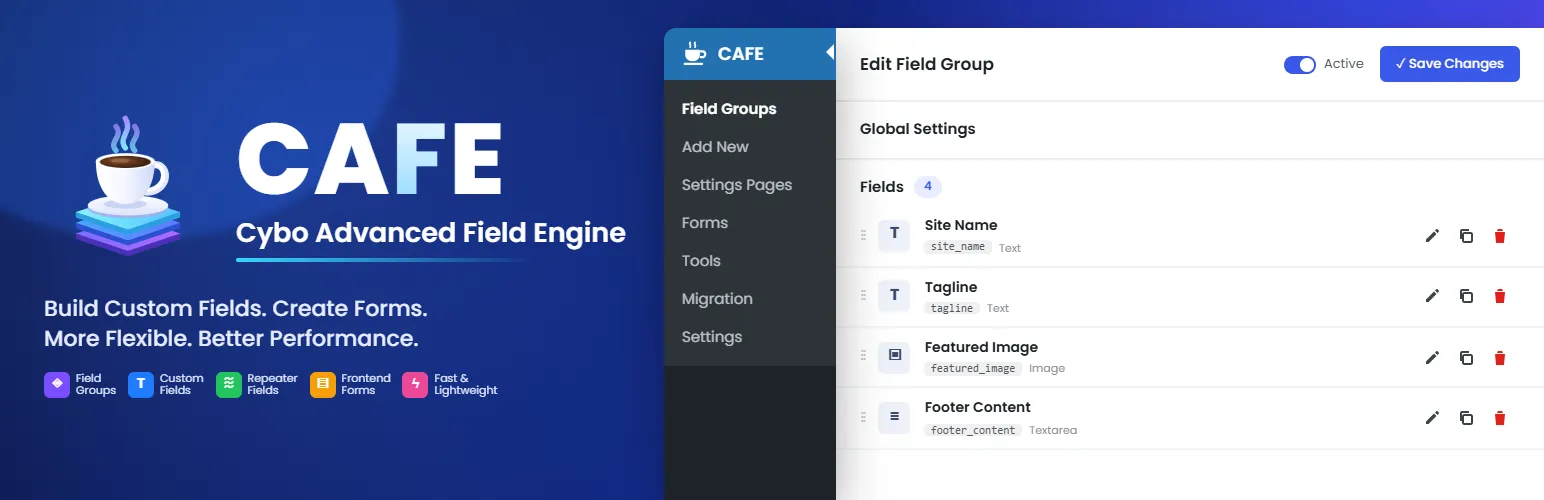Click the Footer Content drag handle
Viewport: 1544px width, 500px height.
click(x=863, y=415)
